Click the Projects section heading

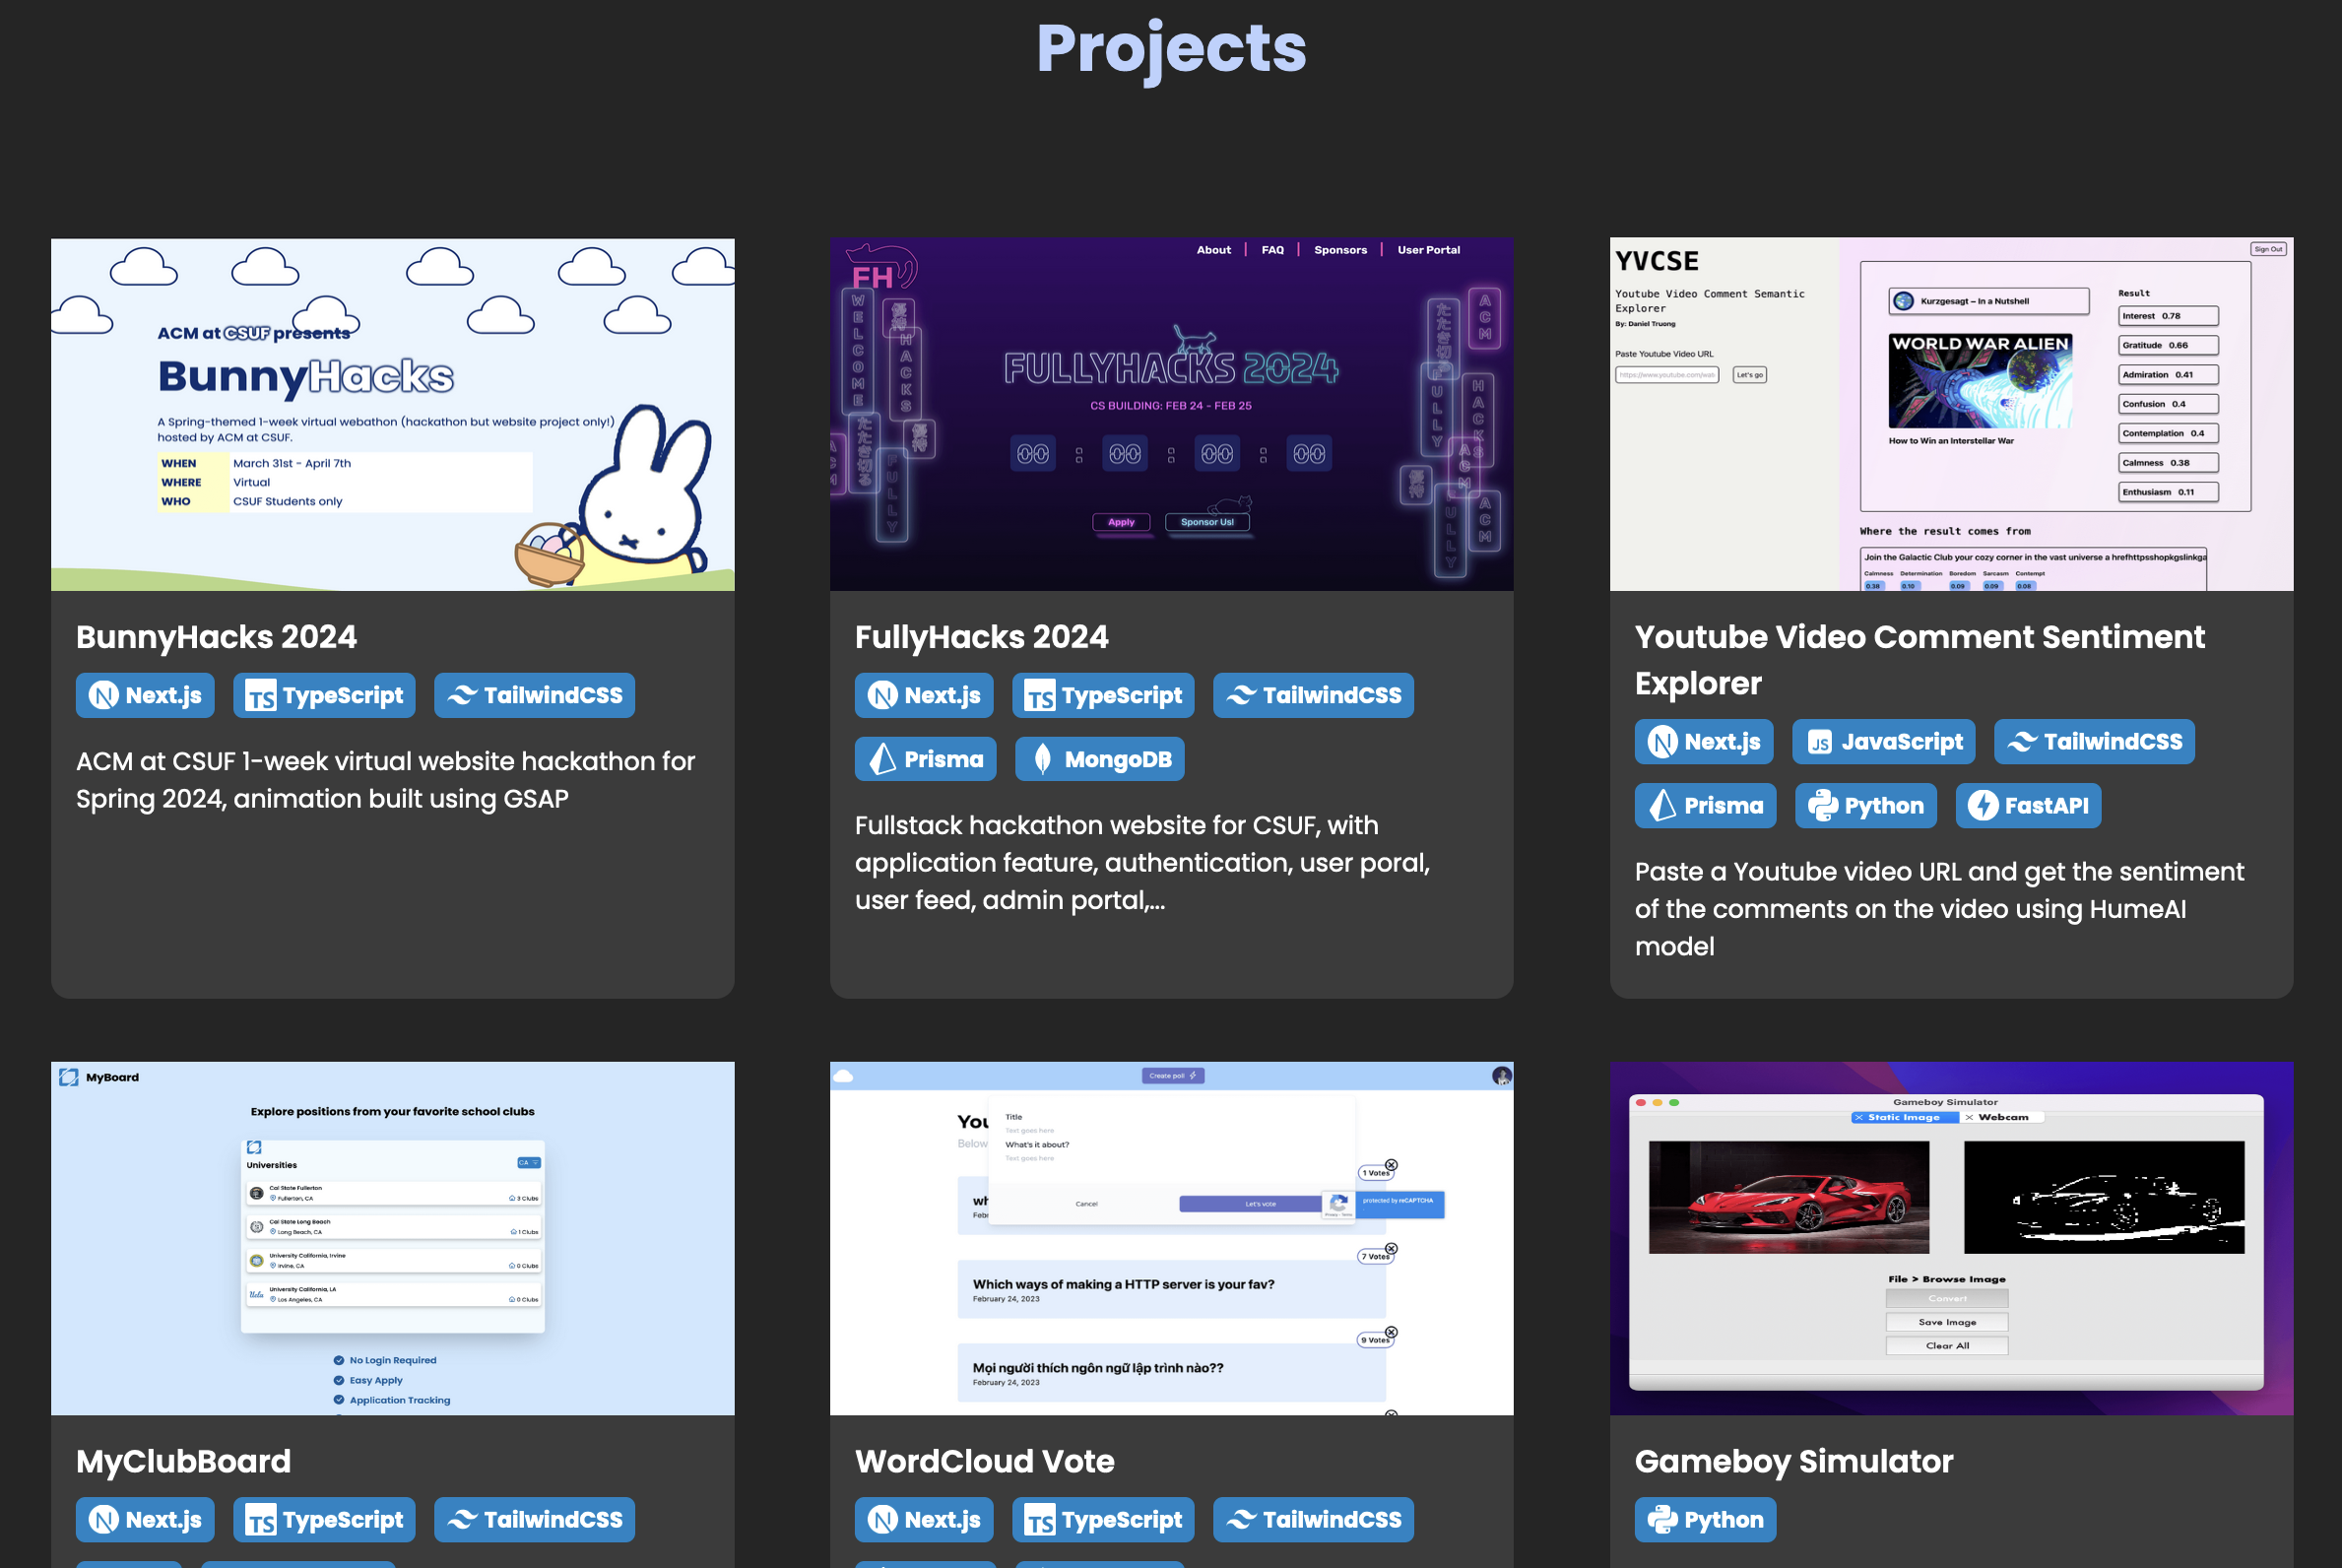[1171, 48]
